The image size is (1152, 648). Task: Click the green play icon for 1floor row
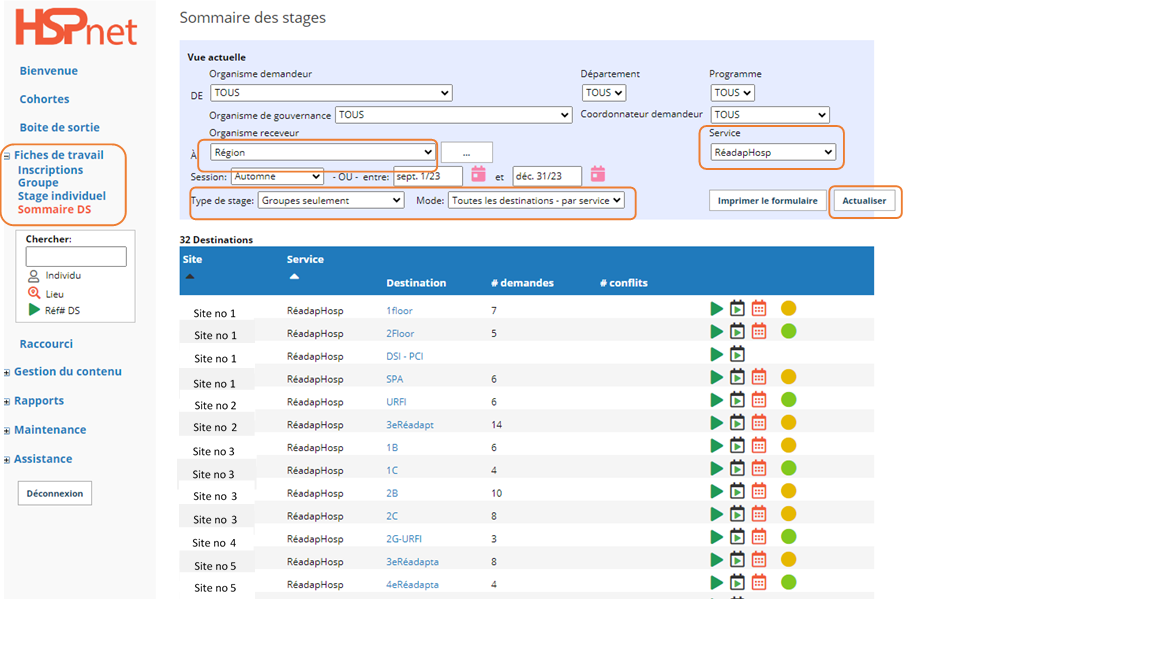tap(717, 309)
